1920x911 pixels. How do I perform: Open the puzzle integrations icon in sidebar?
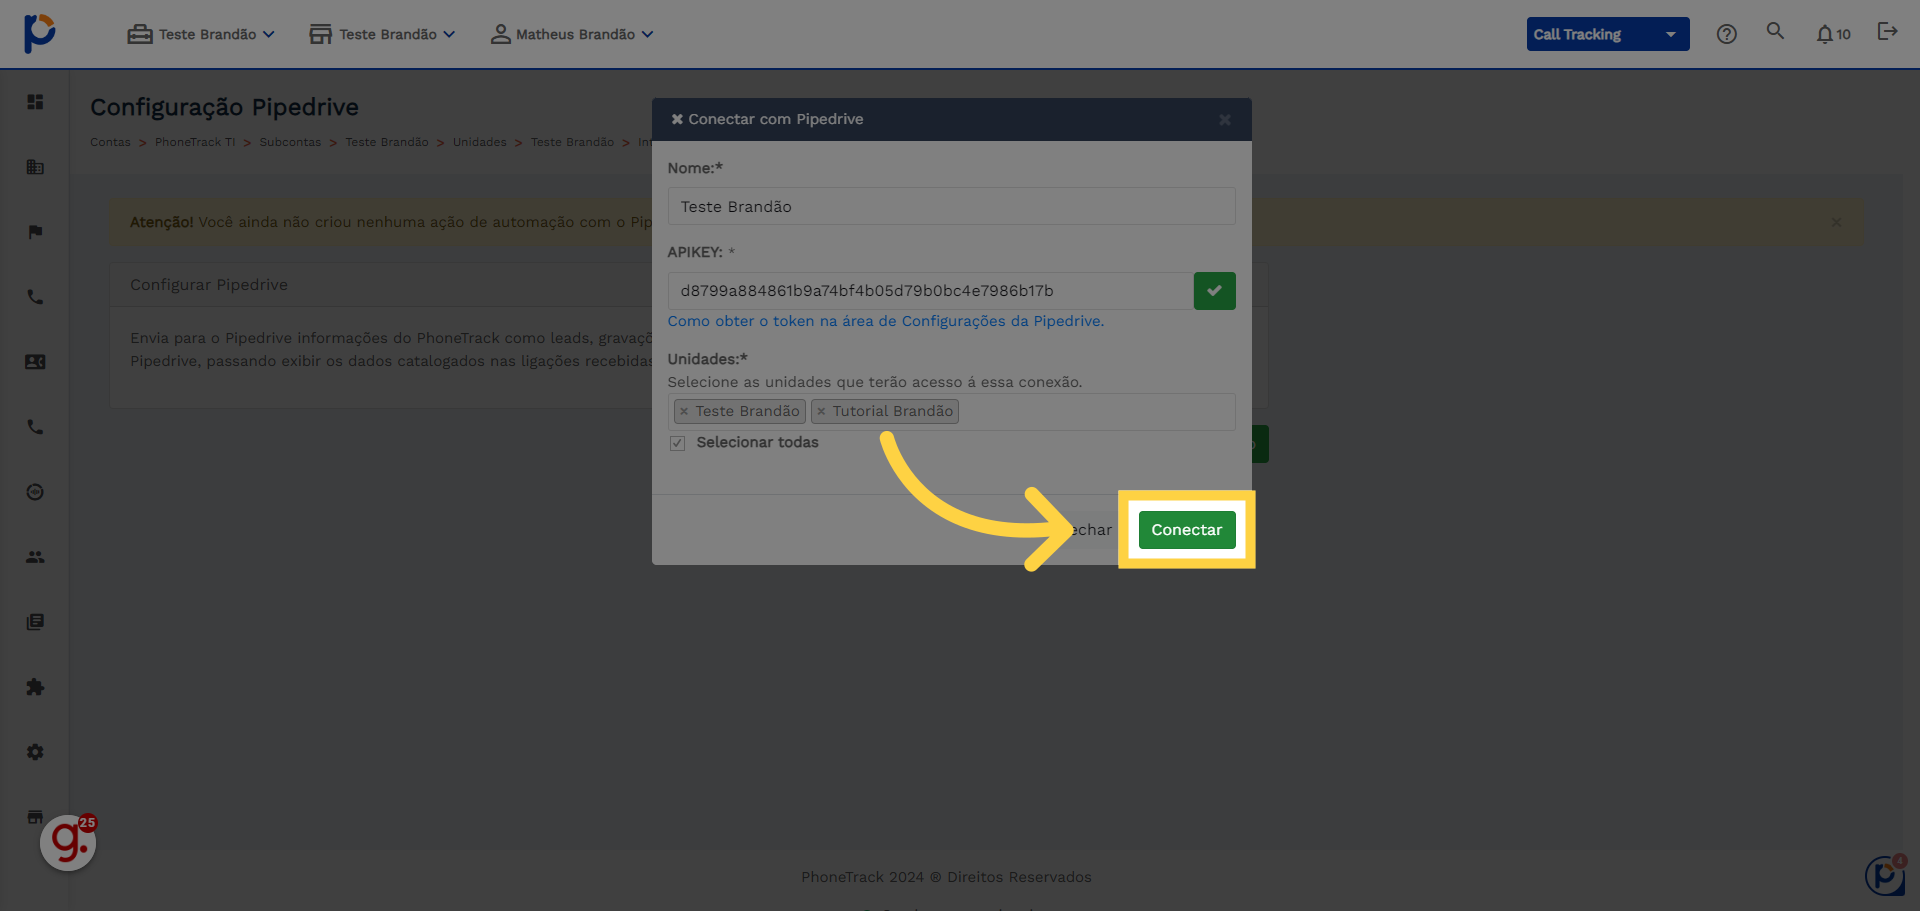coord(35,687)
